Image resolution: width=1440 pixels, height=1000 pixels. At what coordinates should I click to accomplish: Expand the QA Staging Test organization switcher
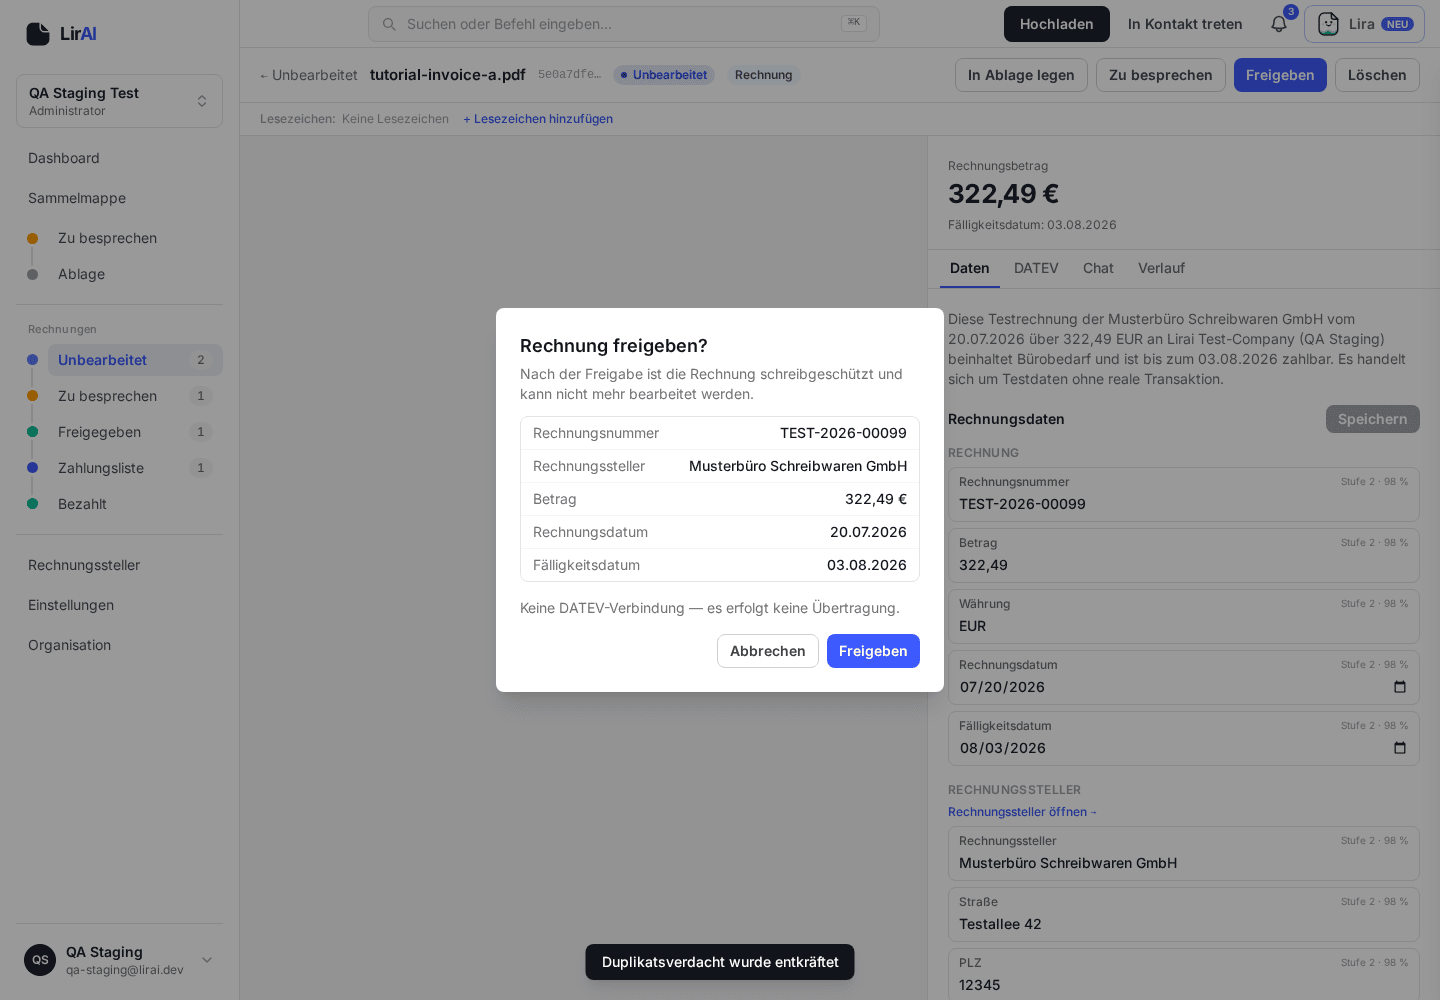tap(119, 101)
